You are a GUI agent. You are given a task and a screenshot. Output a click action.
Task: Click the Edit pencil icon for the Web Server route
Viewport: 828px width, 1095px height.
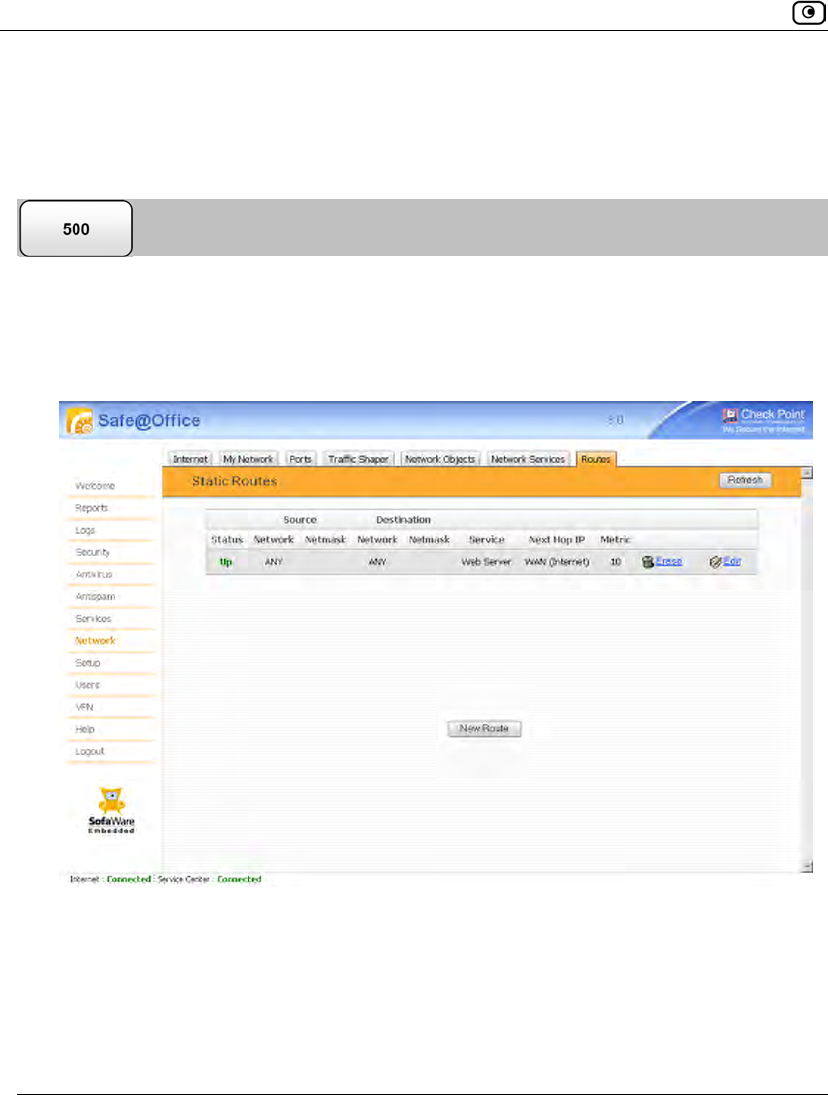[715, 561]
